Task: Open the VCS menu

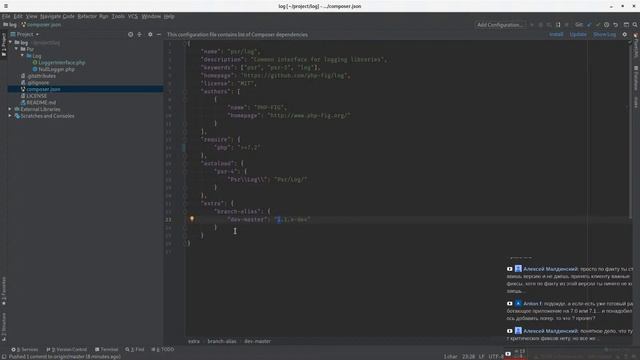Action: (133, 16)
